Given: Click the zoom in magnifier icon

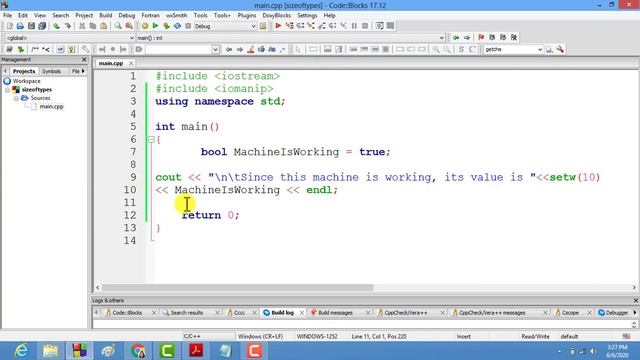Looking at the screenshot, I should point(436,49).
